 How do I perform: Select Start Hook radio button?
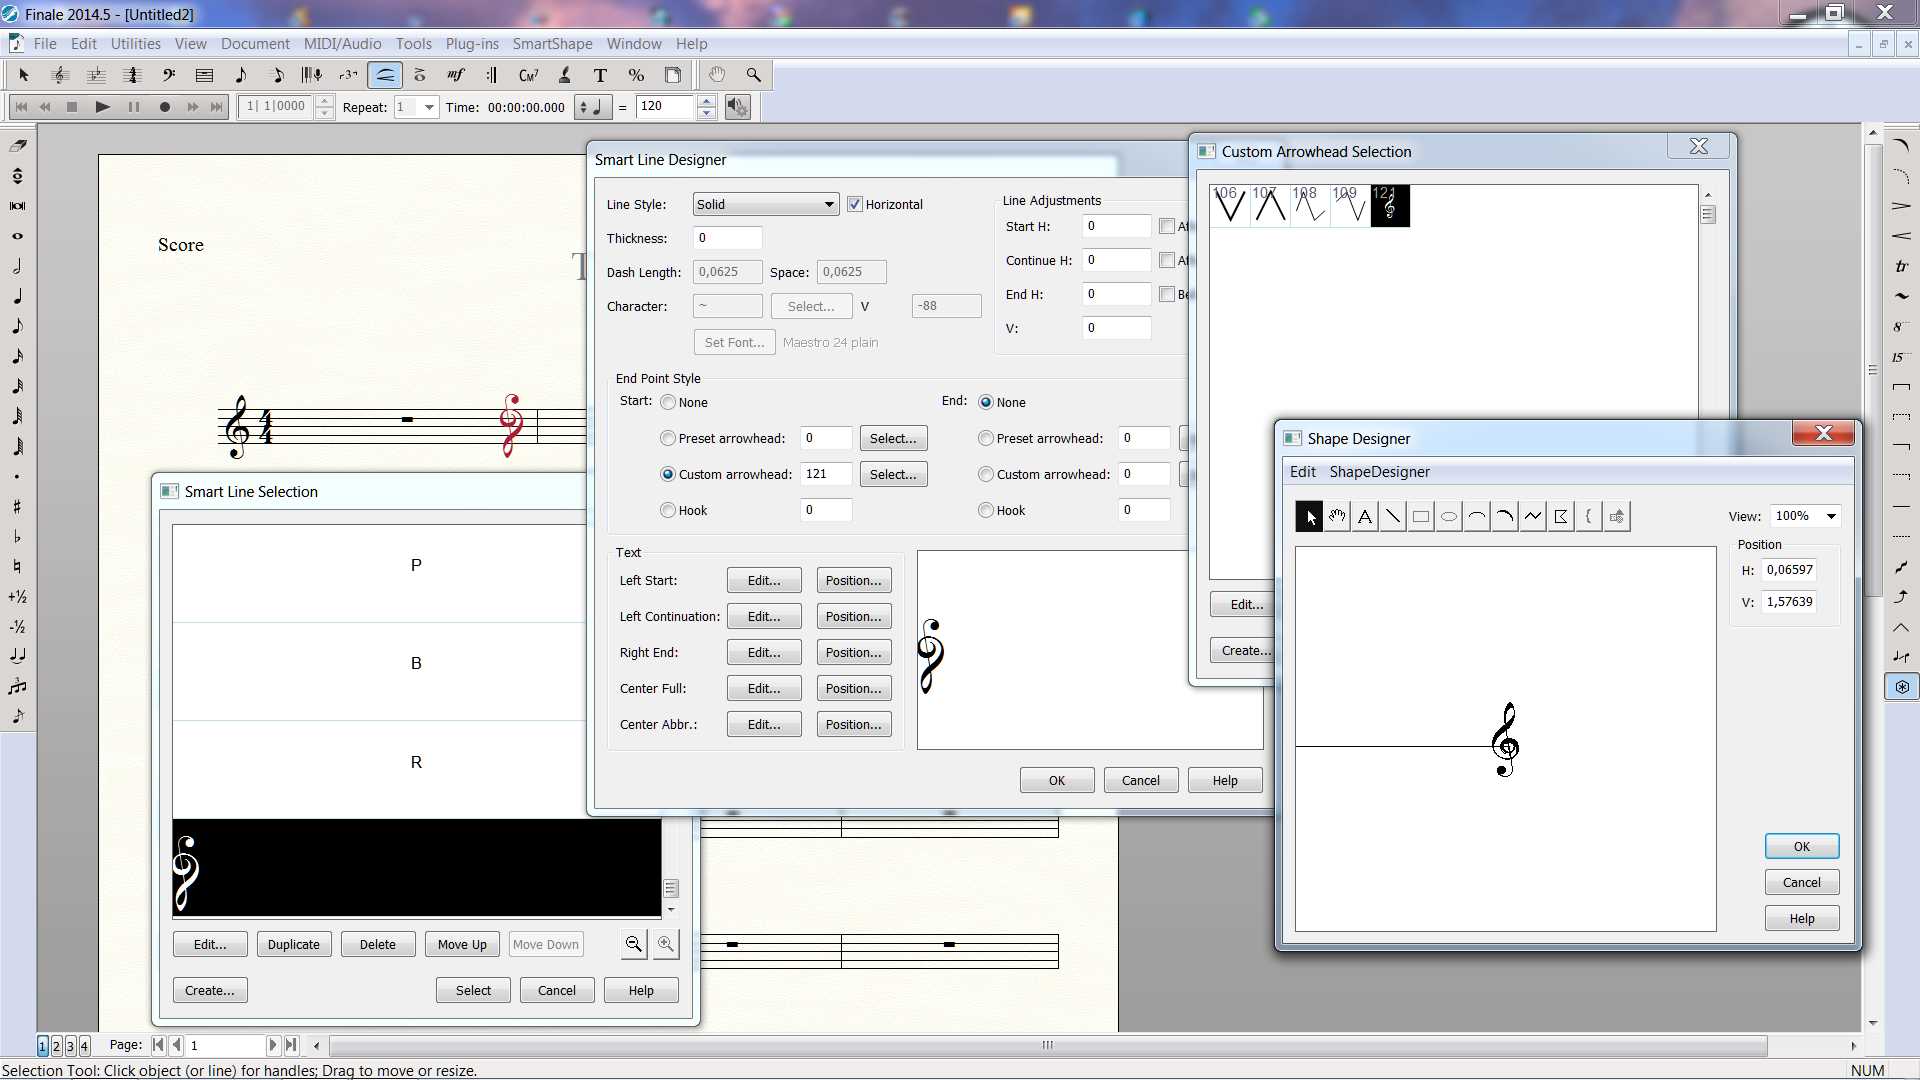[668, 510]
